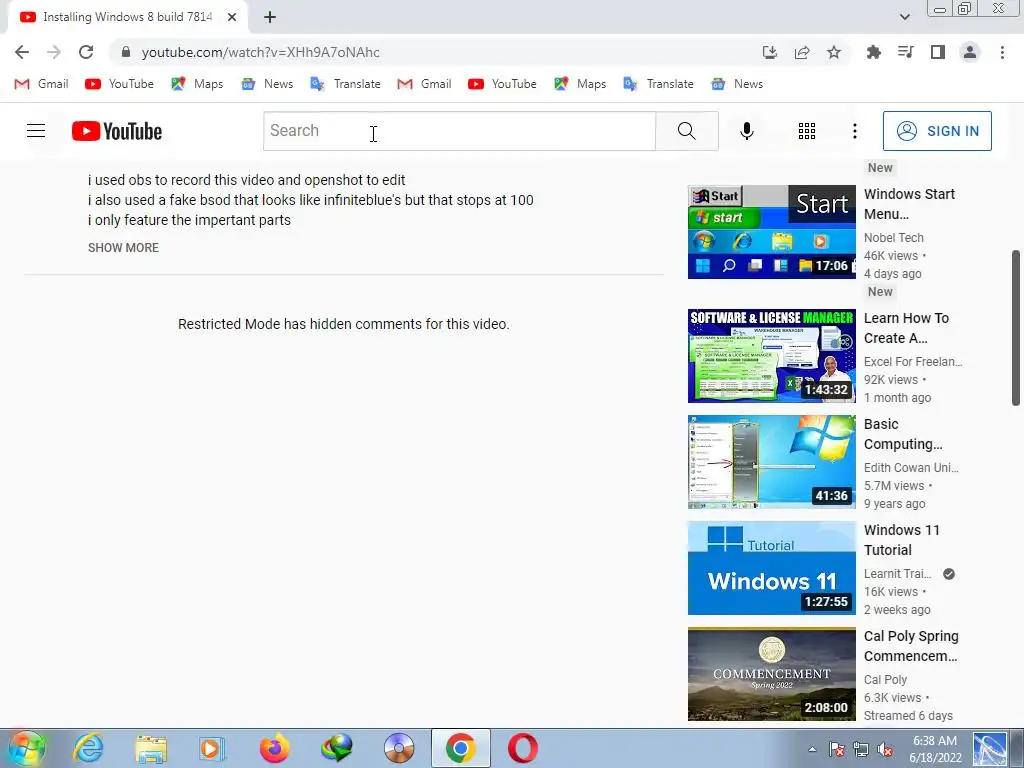Open first Maps bookmark
Screen dimensions: 1024x768
click(x=197, y=84)
